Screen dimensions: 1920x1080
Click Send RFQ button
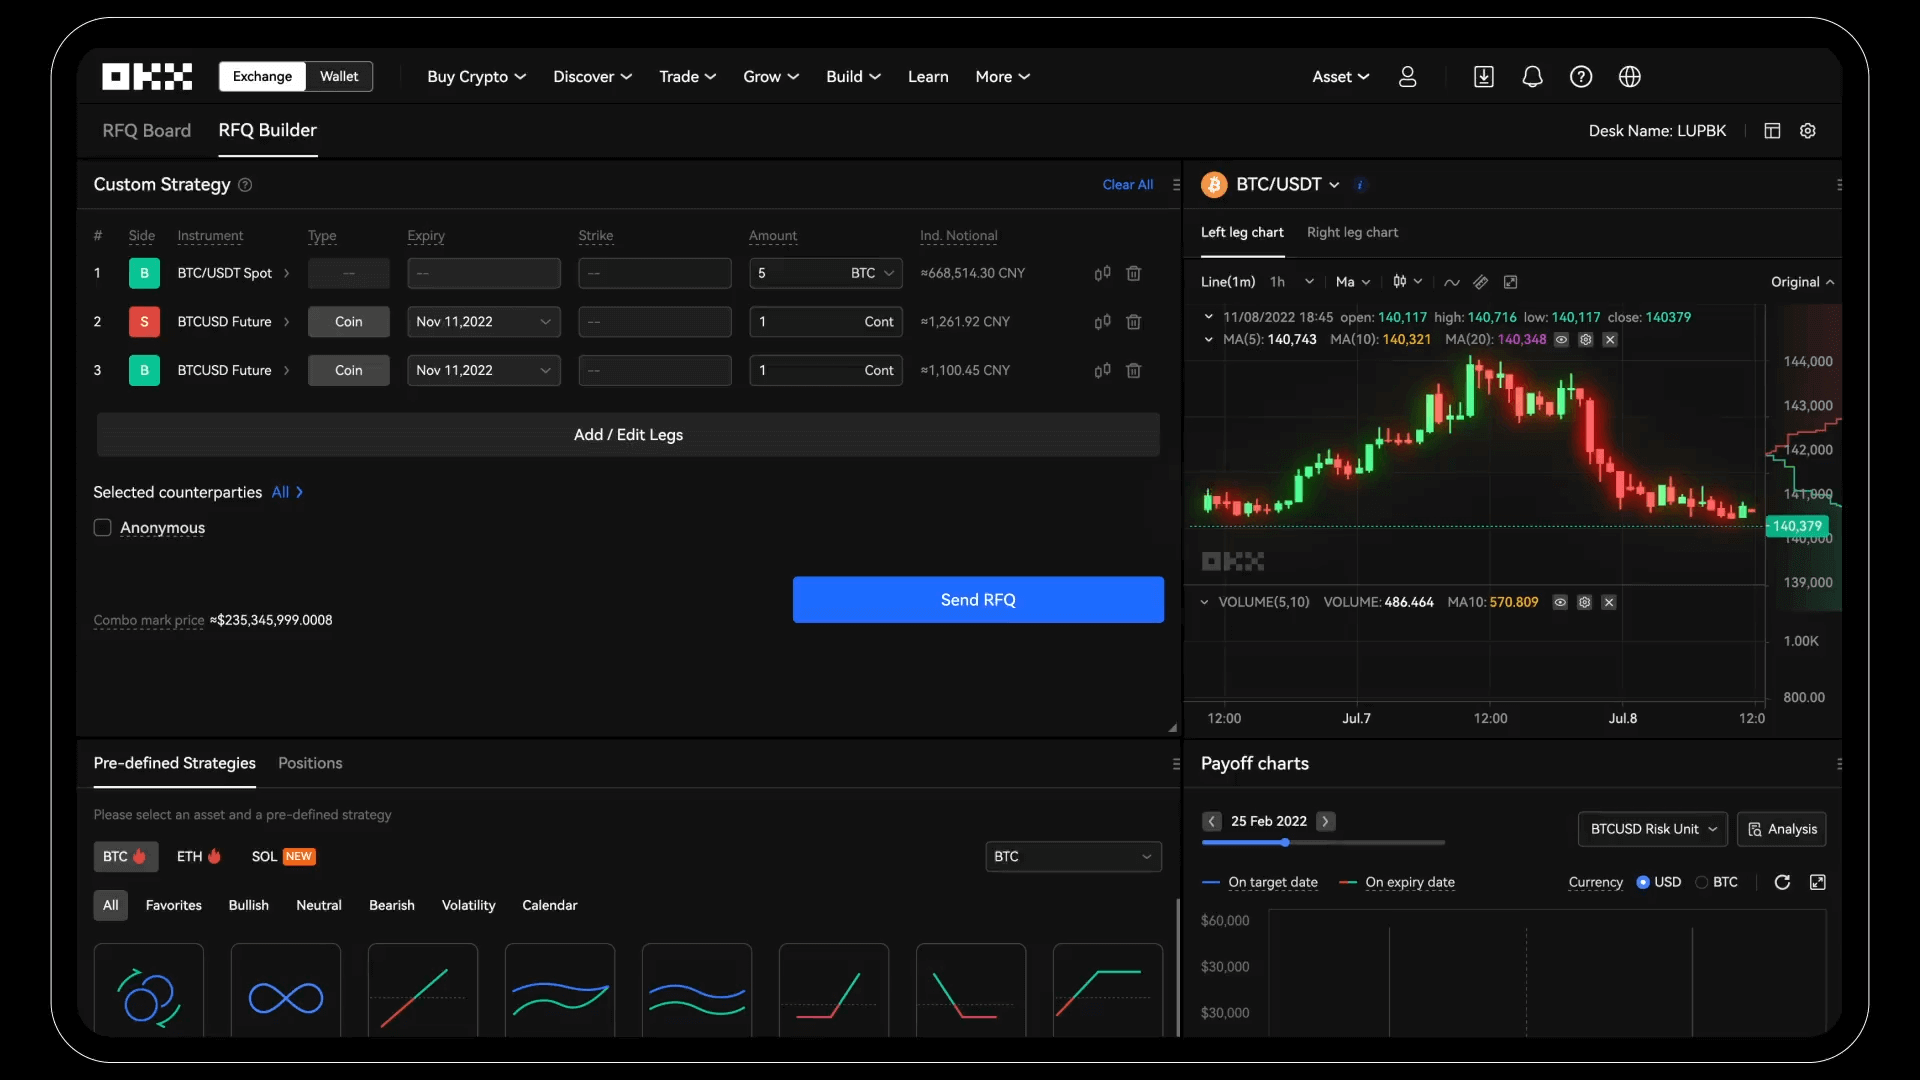point(978,600)
